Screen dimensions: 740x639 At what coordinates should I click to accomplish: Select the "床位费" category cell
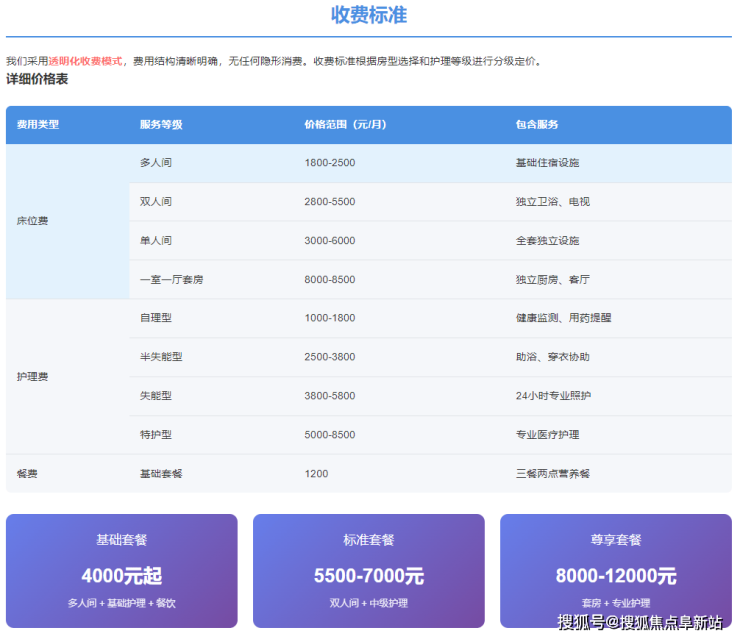click(33, 221)
